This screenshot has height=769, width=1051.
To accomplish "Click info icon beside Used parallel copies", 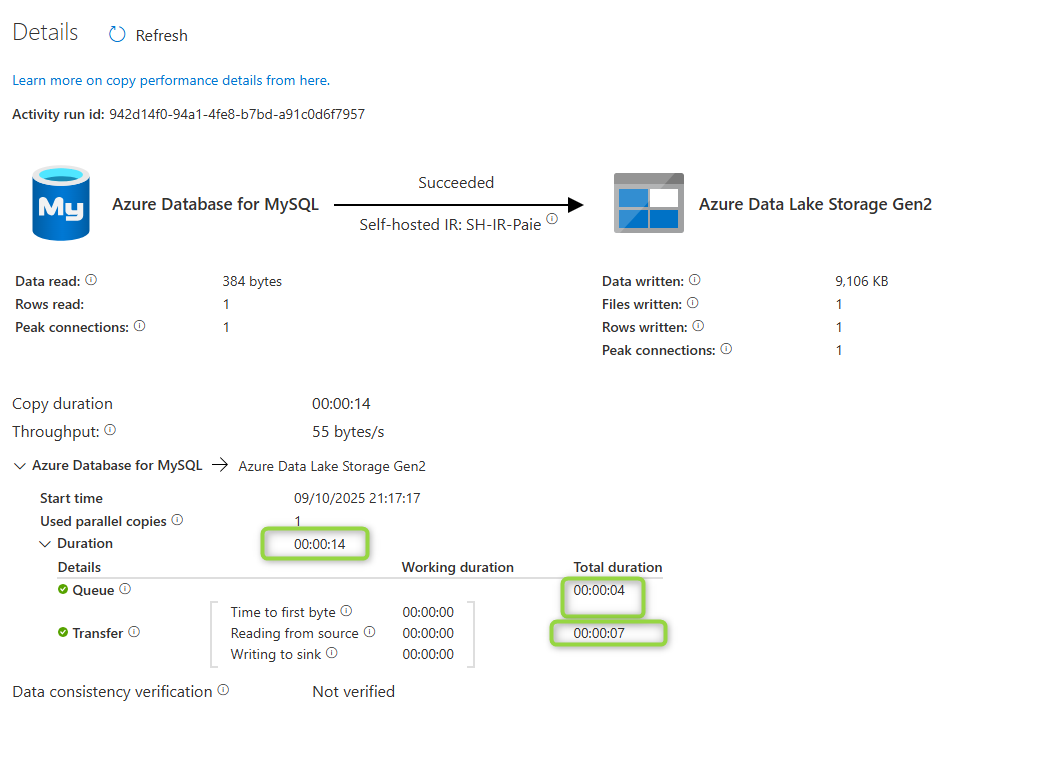I will [x=177, y=520].
